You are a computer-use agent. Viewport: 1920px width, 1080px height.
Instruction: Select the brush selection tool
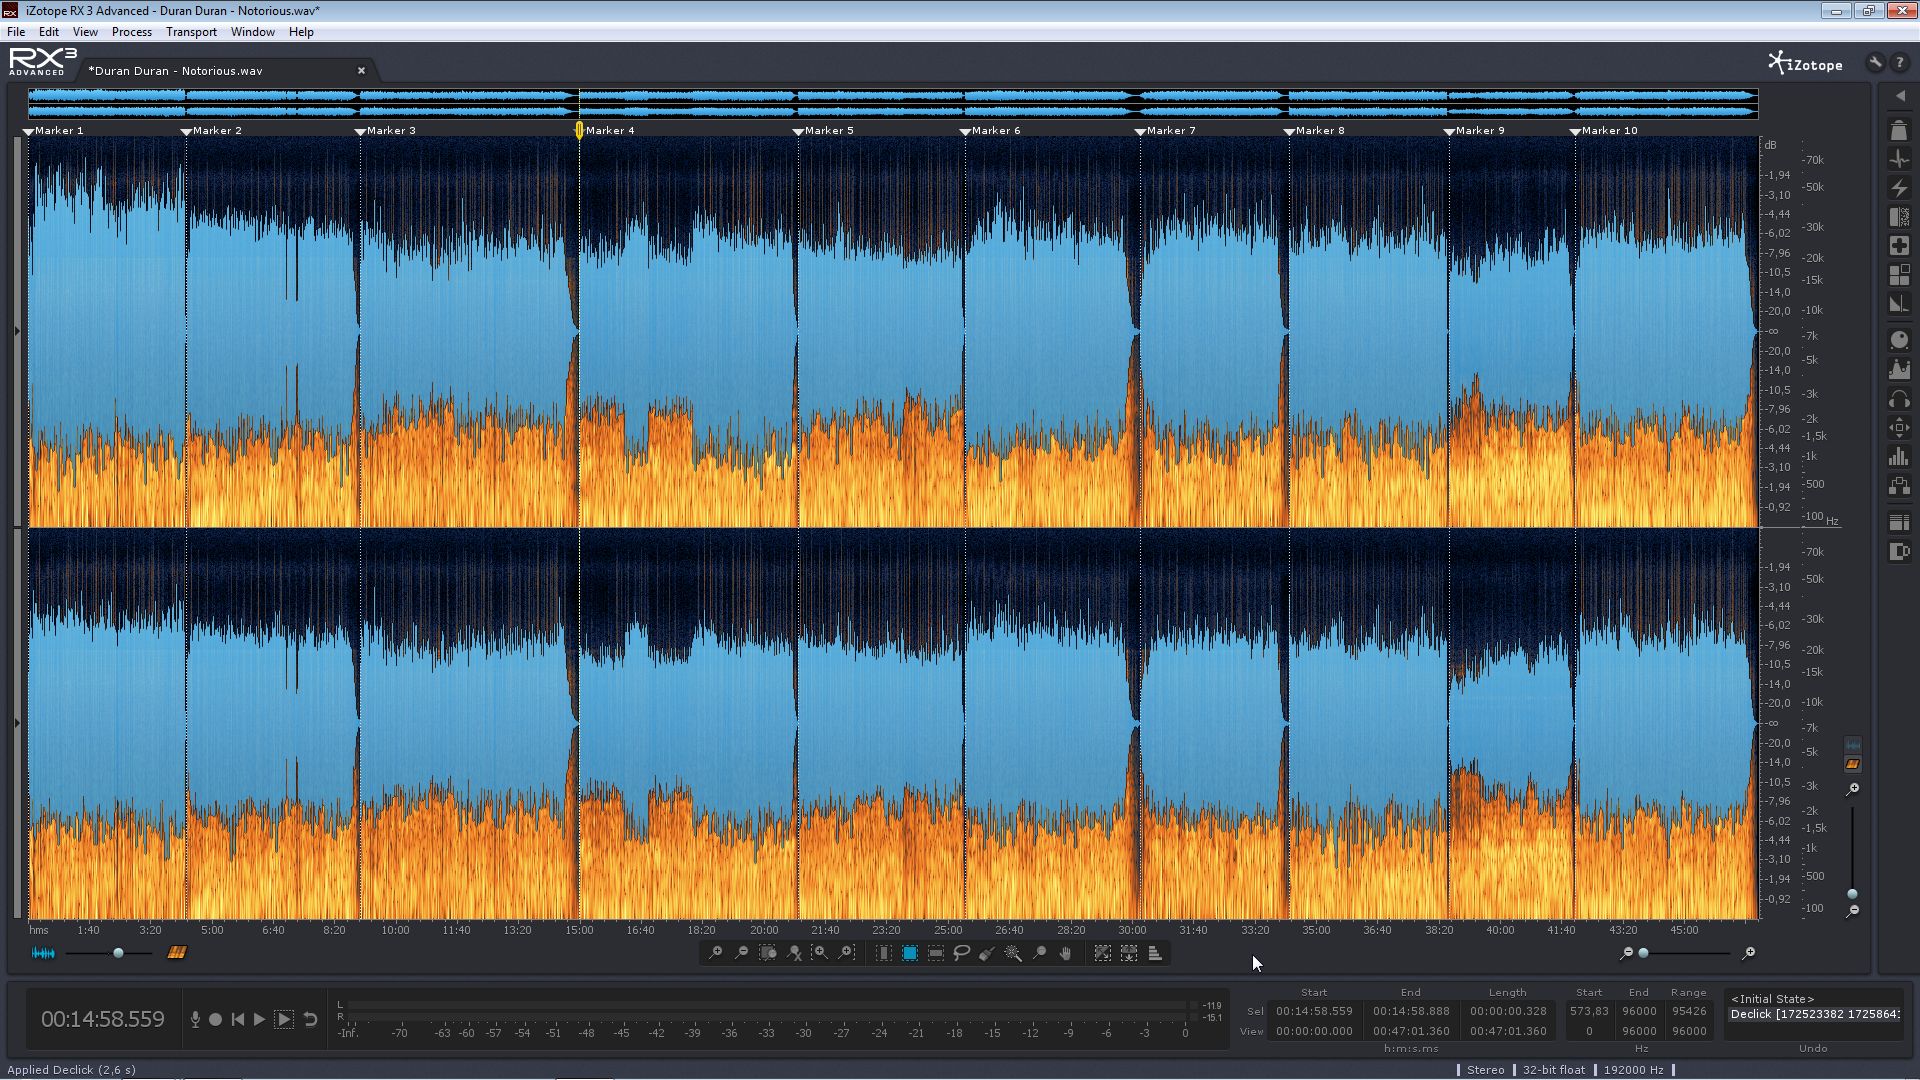coord(987,953)
